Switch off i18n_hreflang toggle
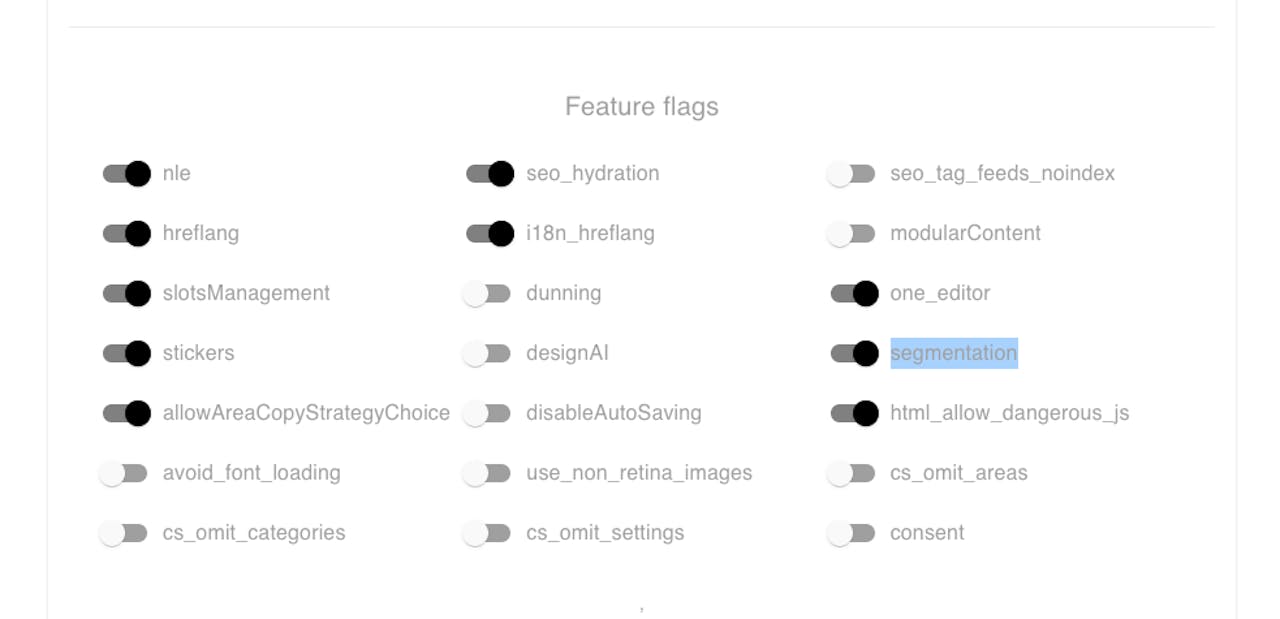Image resolution: width=1280 pixels, height=619 pixels. click(x=490, y=234)
